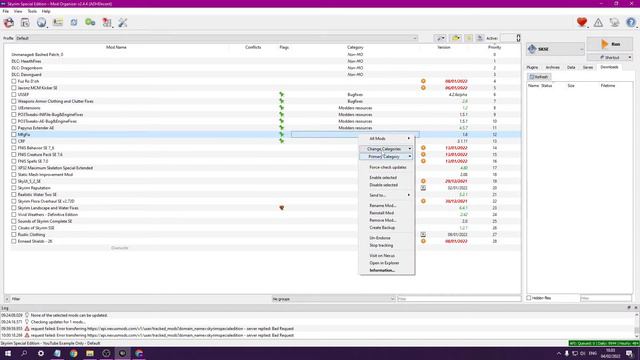Toggle the CRF mod checkbox
640x360 pixels.
pos(14,141)
